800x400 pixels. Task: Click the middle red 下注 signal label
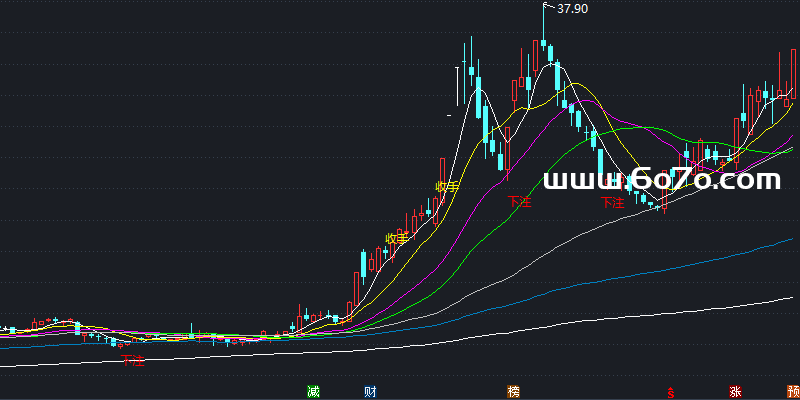point(519,203)
